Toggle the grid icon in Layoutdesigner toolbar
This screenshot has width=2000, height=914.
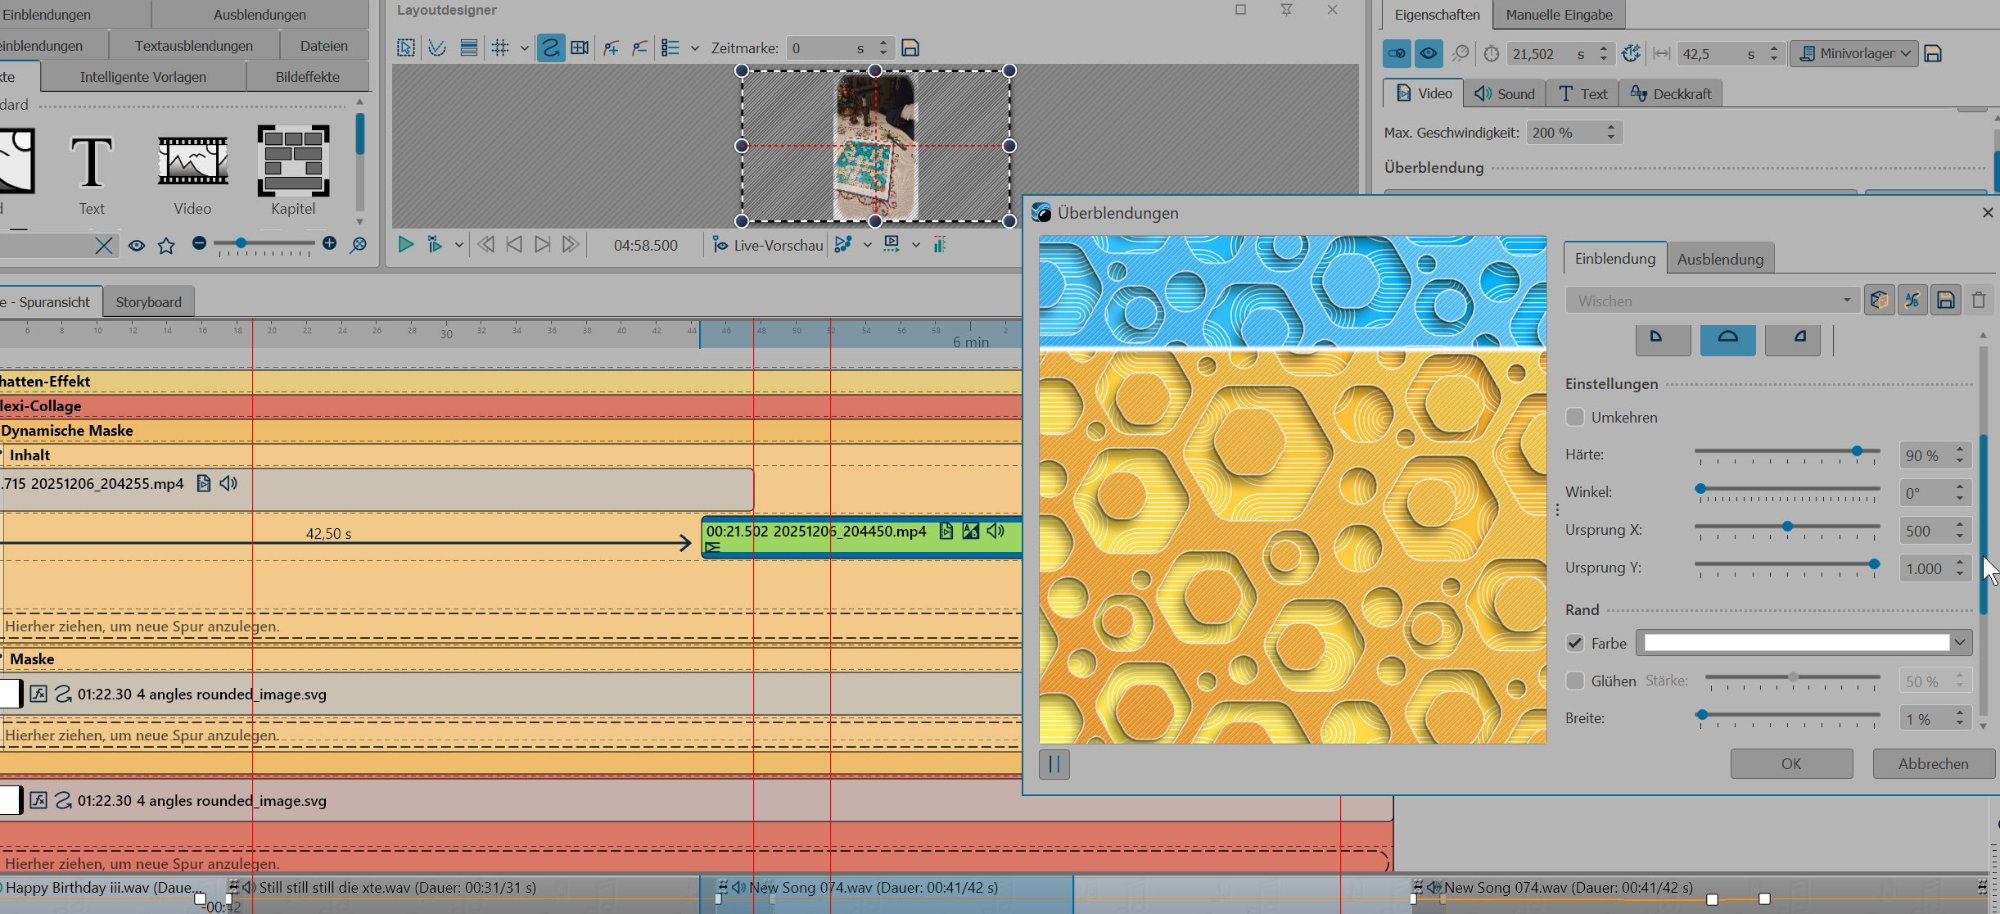[500, 48]
